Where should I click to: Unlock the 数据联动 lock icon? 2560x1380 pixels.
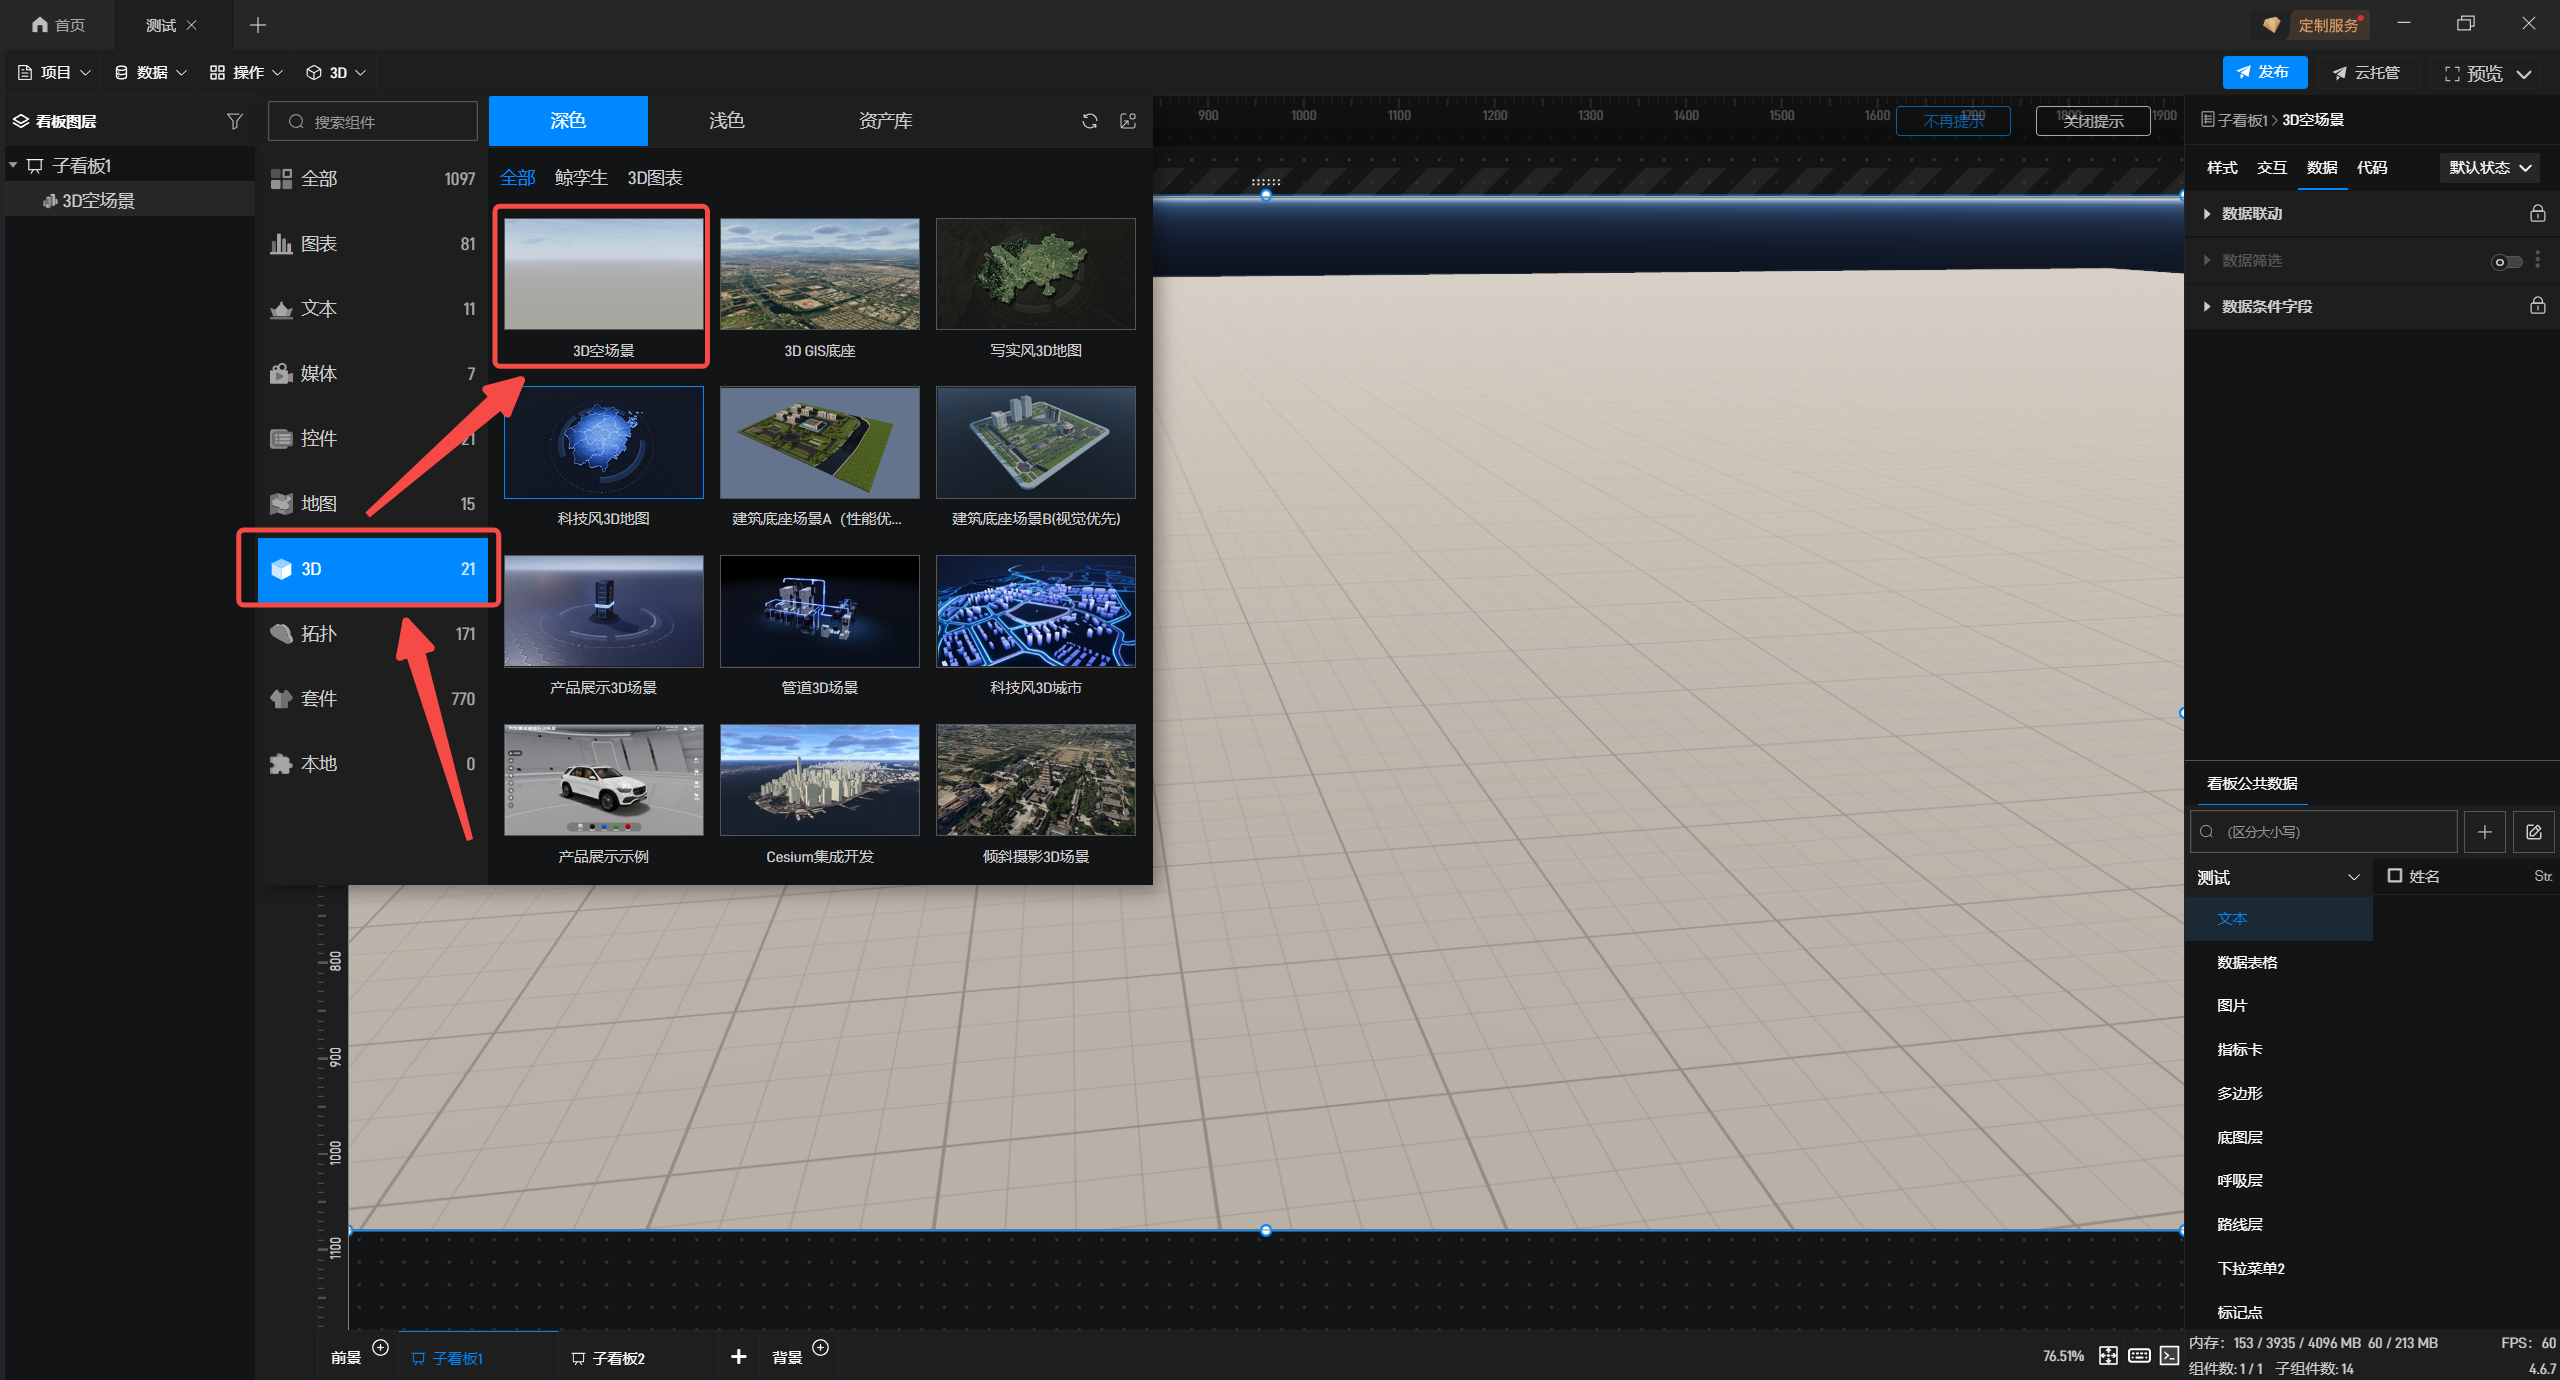pos(2537,213)
